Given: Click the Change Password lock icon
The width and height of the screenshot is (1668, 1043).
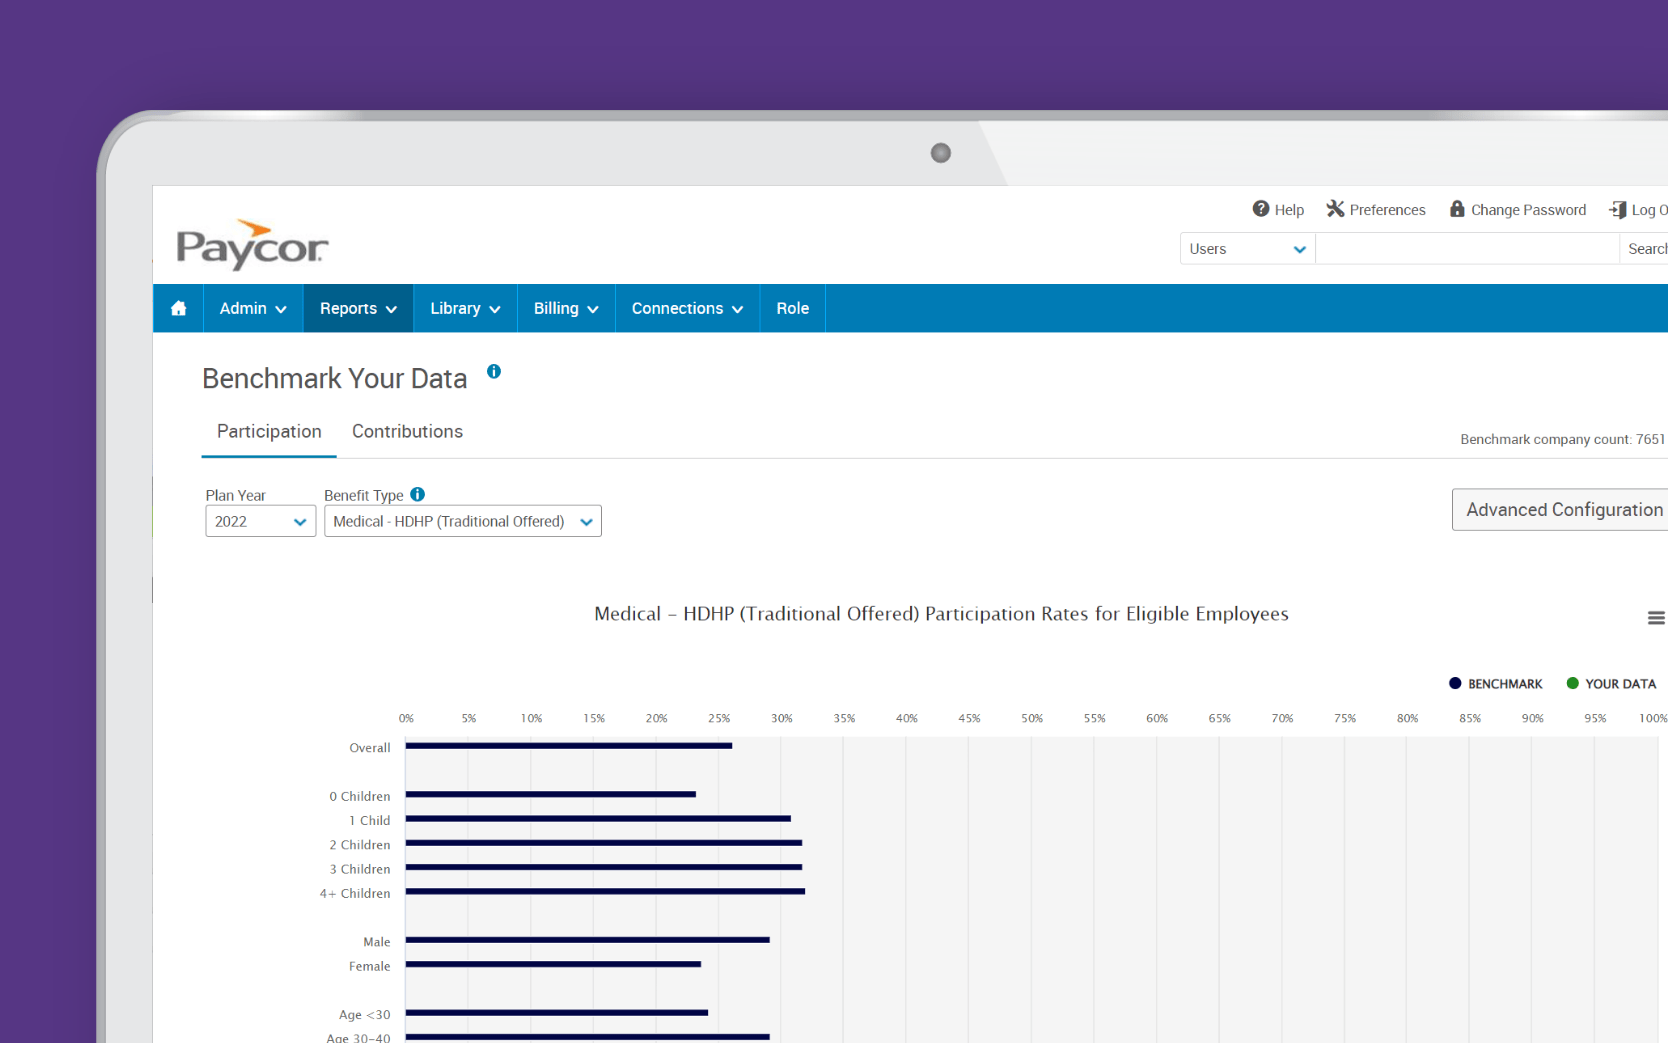Looking at the screenshot, I should point(1457,209).
